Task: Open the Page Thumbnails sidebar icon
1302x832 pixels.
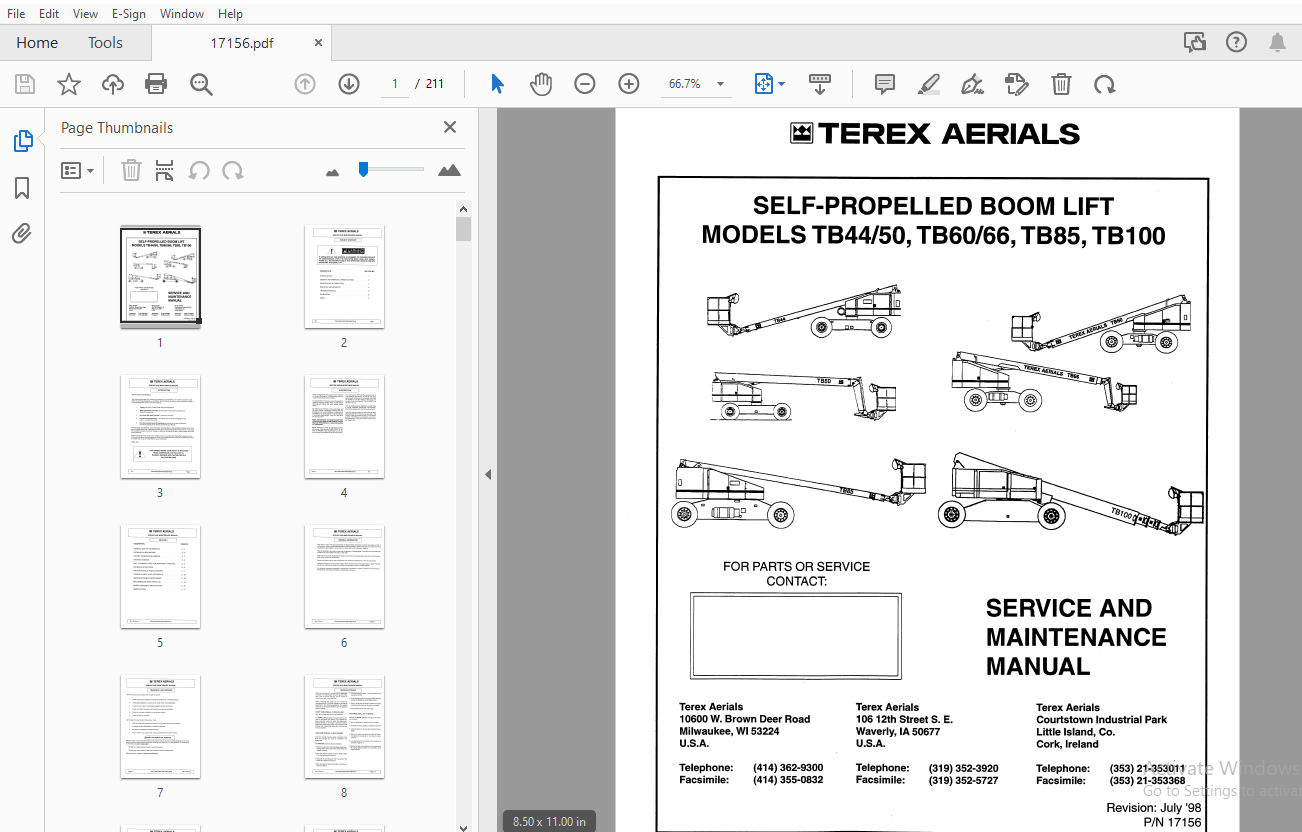Action: coord(22,142)
